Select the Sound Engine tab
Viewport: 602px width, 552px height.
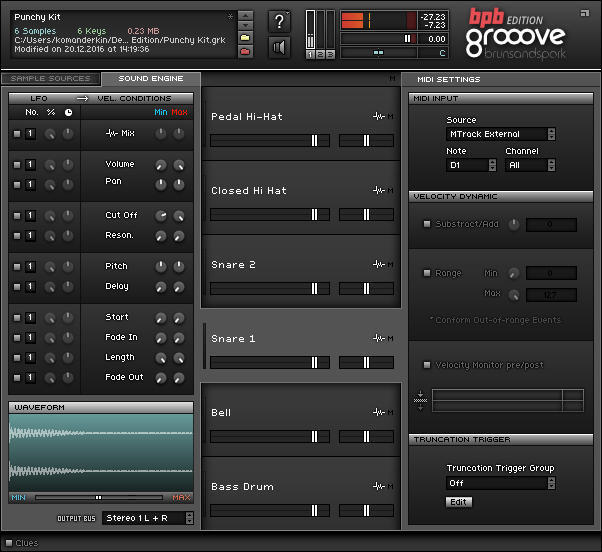click(x=150, y=79)
